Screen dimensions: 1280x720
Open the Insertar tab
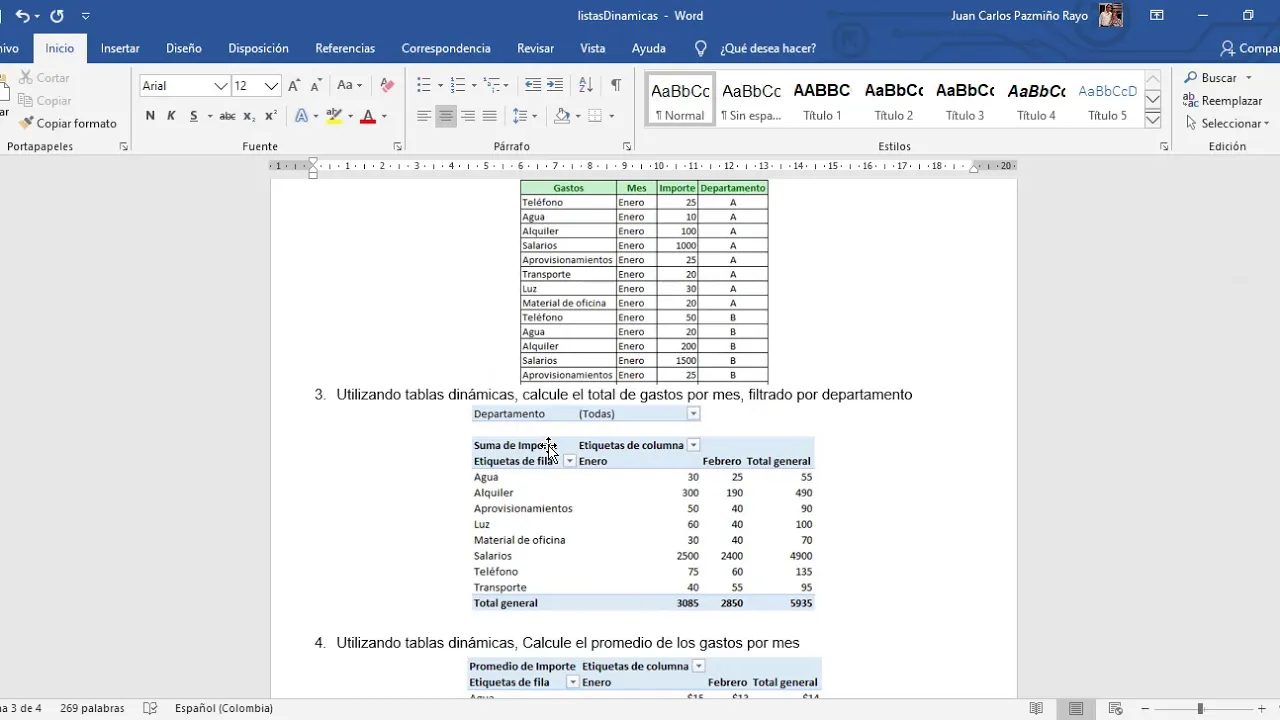tap(120, 48)
